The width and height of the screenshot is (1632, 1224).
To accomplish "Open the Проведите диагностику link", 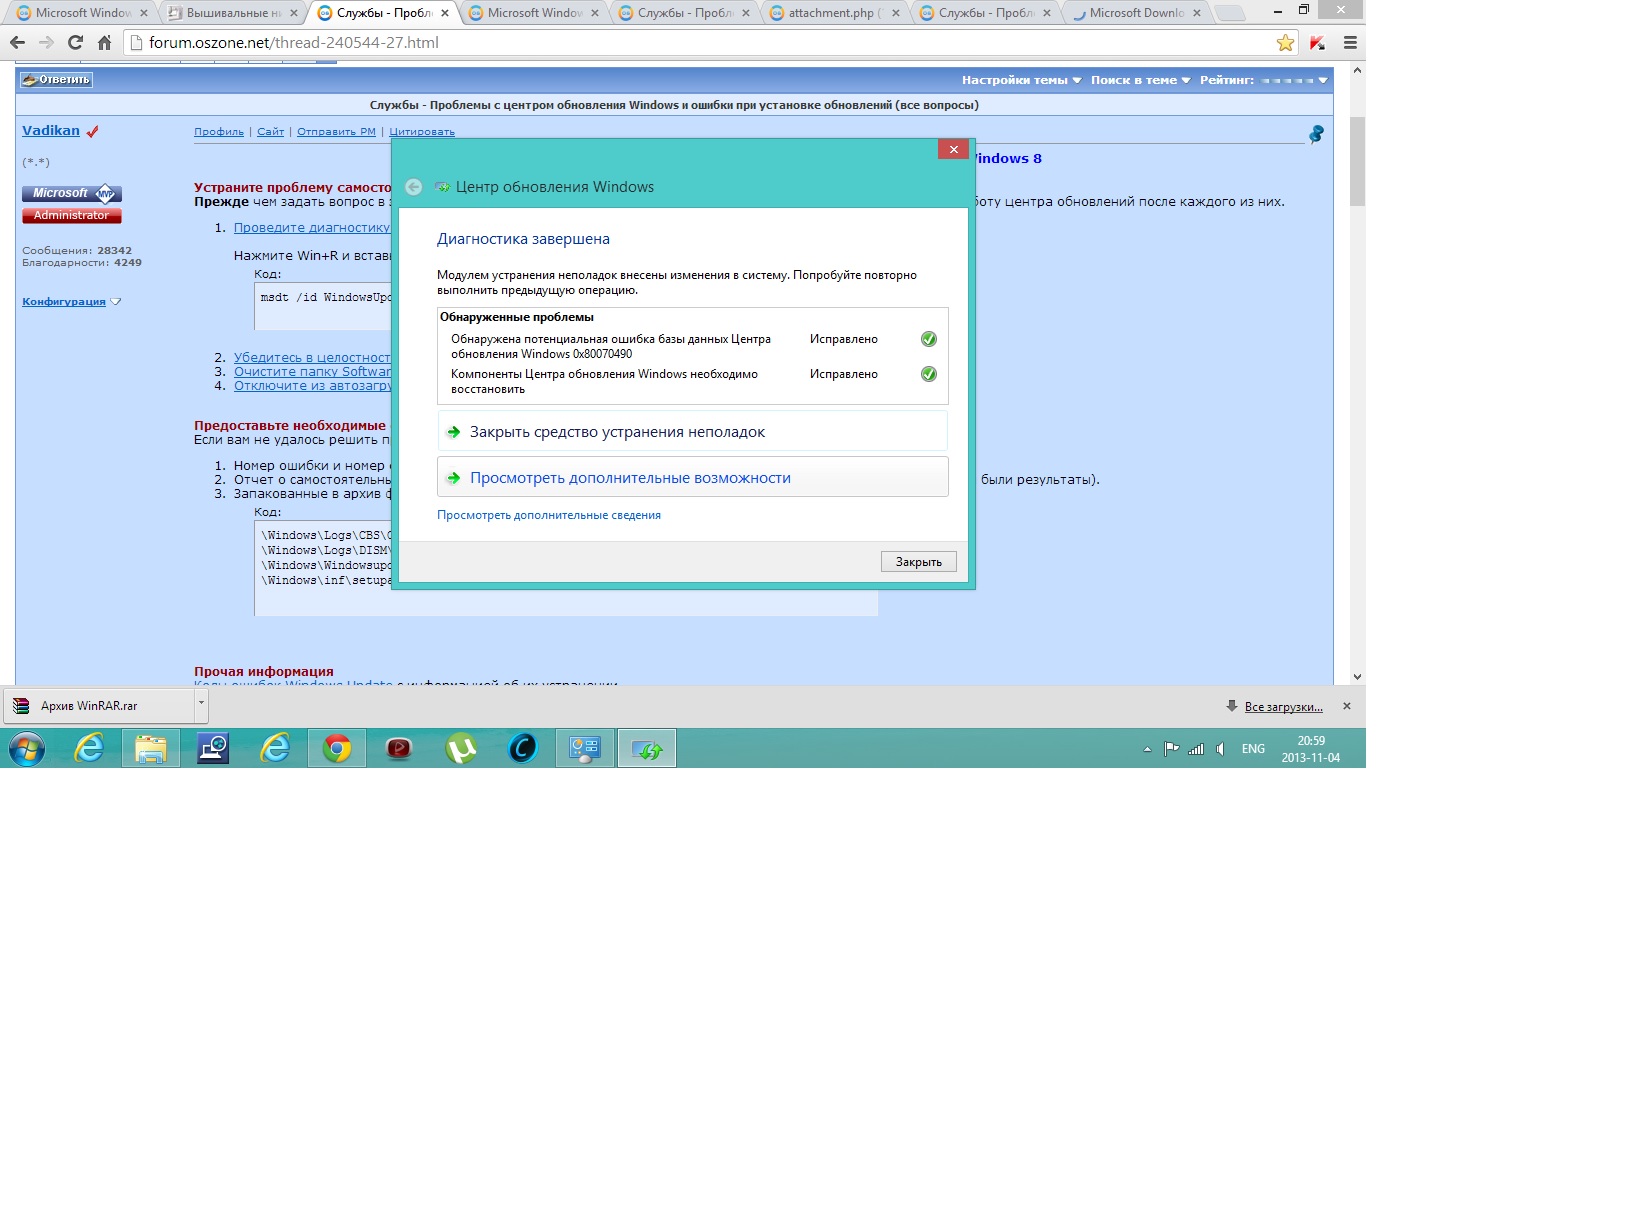I will pyautogui.click(x=312, y=228).
